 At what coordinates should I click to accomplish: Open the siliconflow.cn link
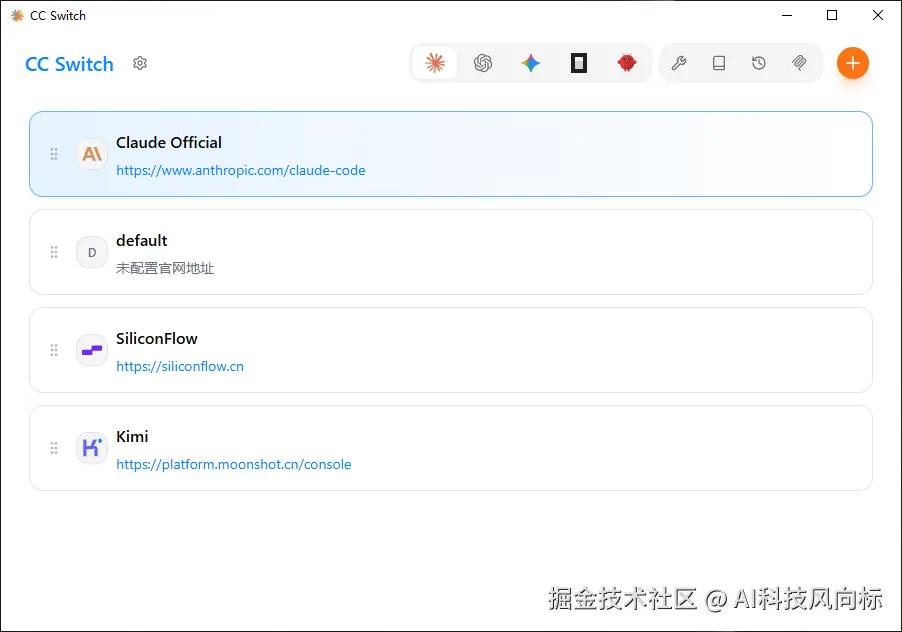(x=180, y=366)
